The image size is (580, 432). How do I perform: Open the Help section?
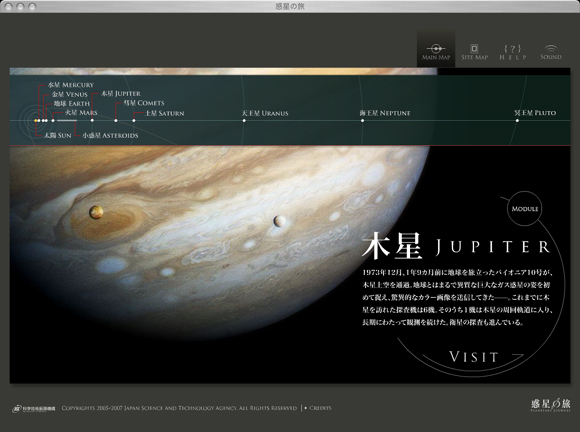(x=513, y=52)
